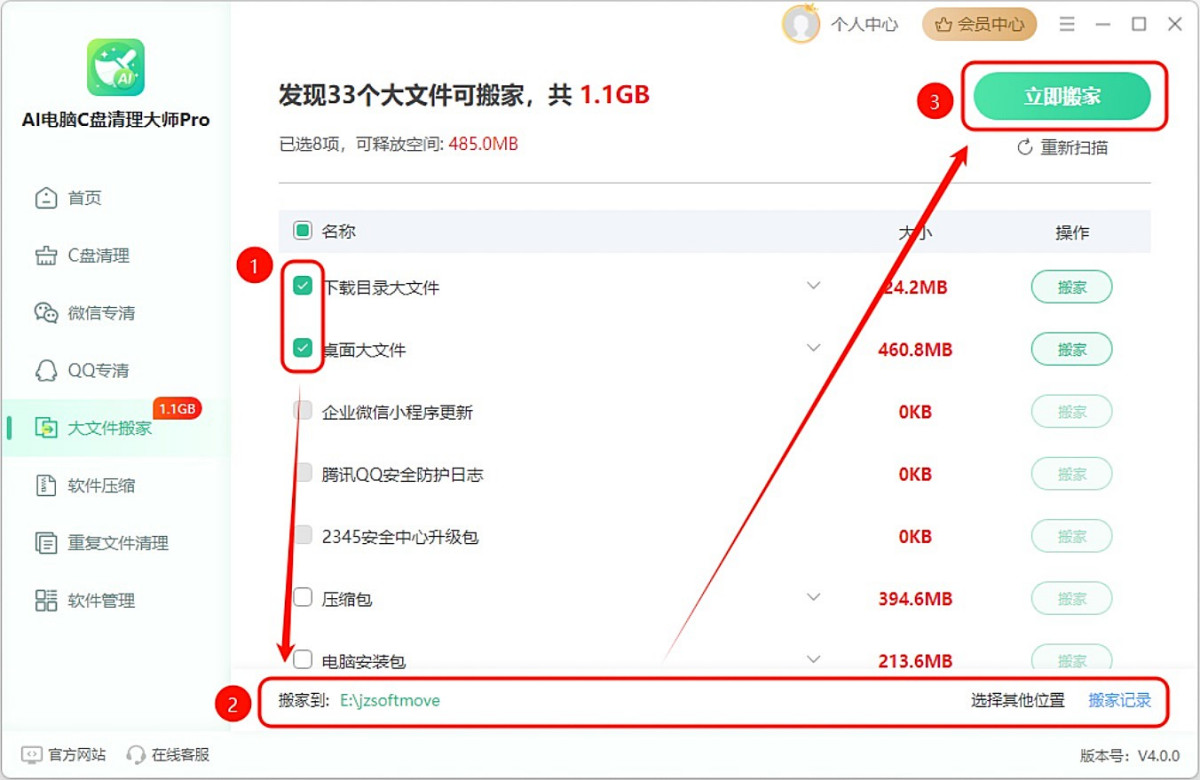
Task: Open the 搬家记录 link
Action: coord(1120,701)
